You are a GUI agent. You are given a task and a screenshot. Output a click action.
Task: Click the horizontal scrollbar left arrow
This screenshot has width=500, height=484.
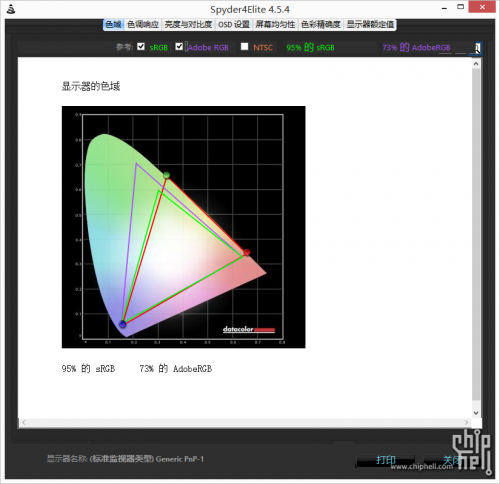point(23,423)
